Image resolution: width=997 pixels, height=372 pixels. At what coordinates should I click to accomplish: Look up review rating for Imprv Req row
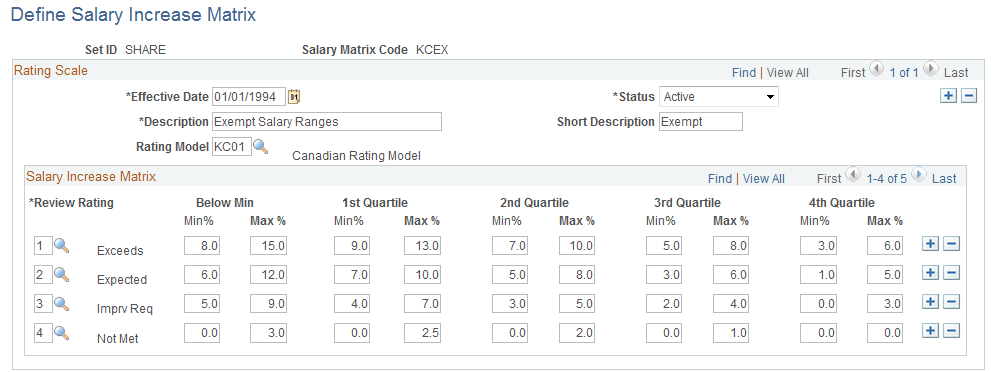point(61,303)
